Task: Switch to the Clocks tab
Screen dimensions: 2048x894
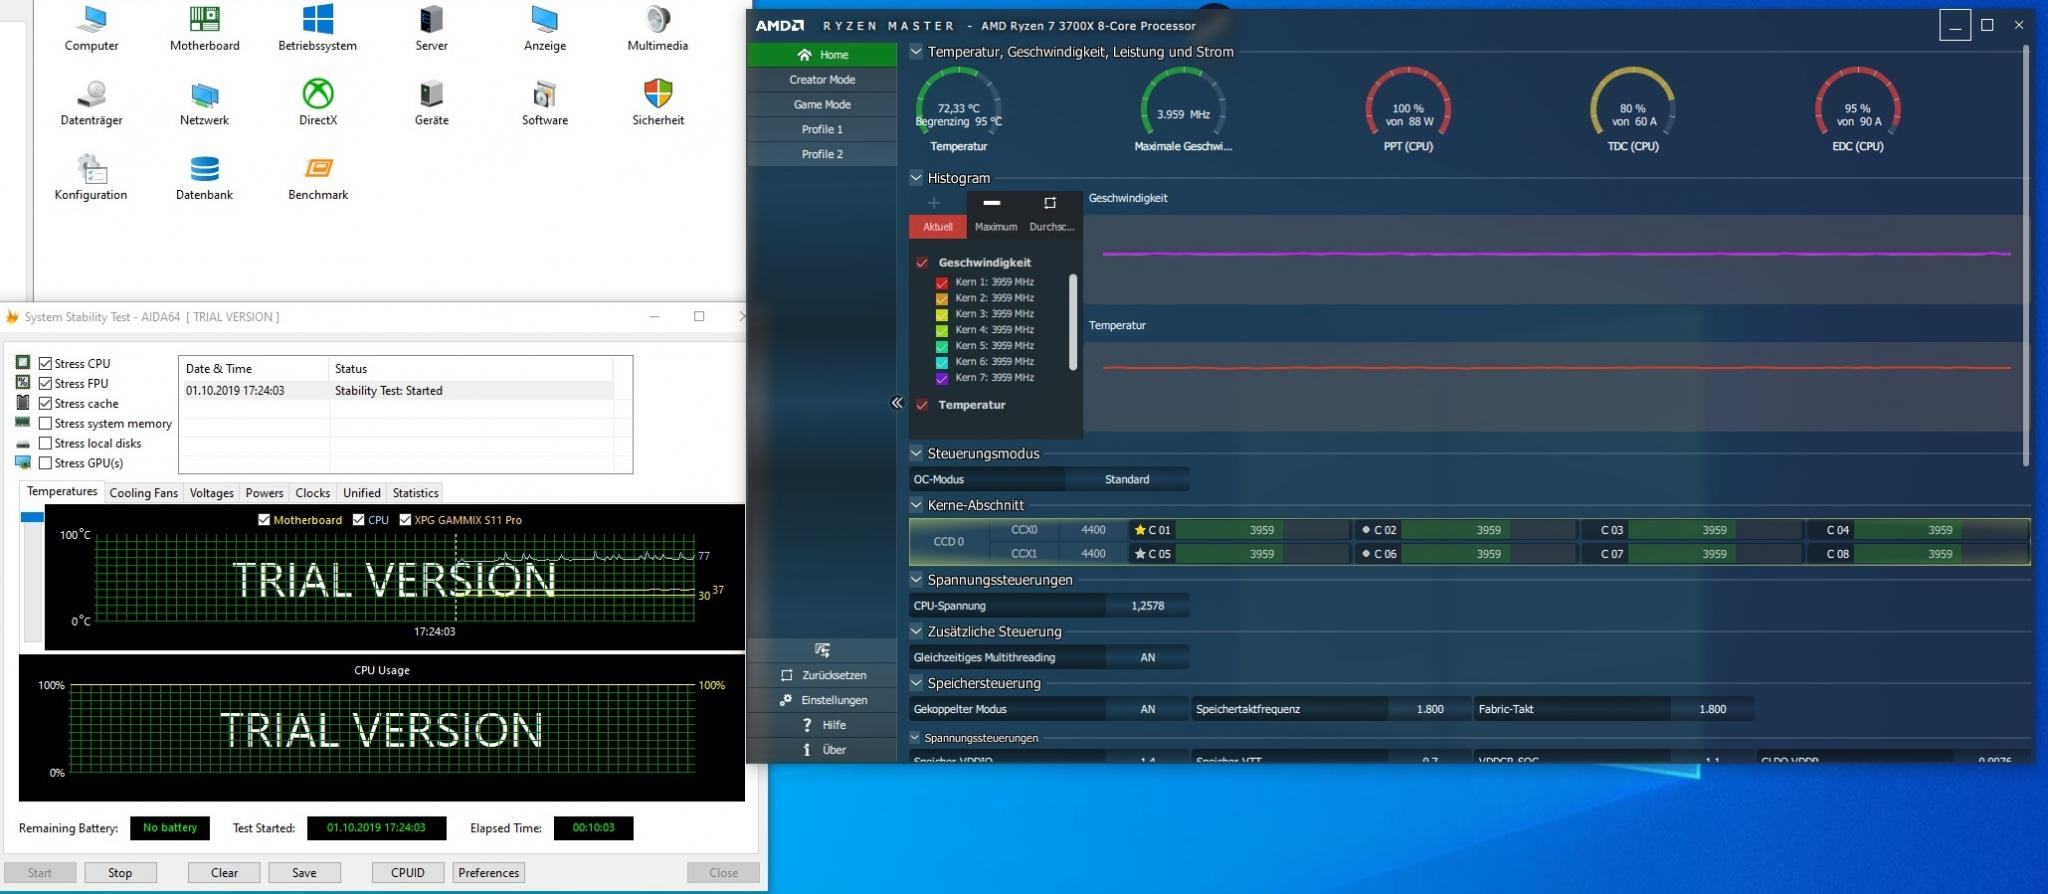Action: [313, 493]
